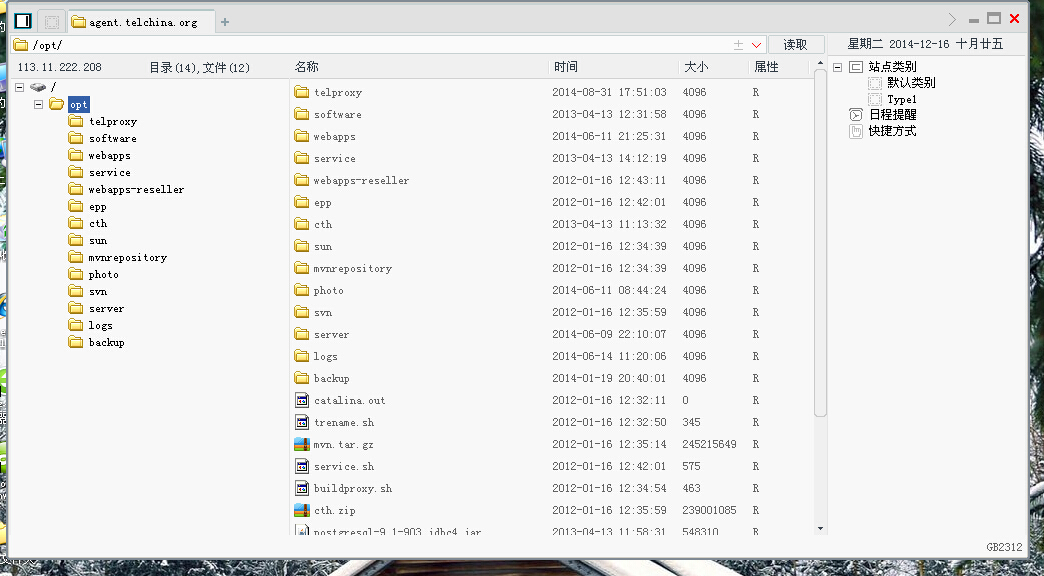Image resolution: width=1044 pixels, height=576 pixels.
Task: Click the photo folder icon in tree
Action: (x=75, y=274)
